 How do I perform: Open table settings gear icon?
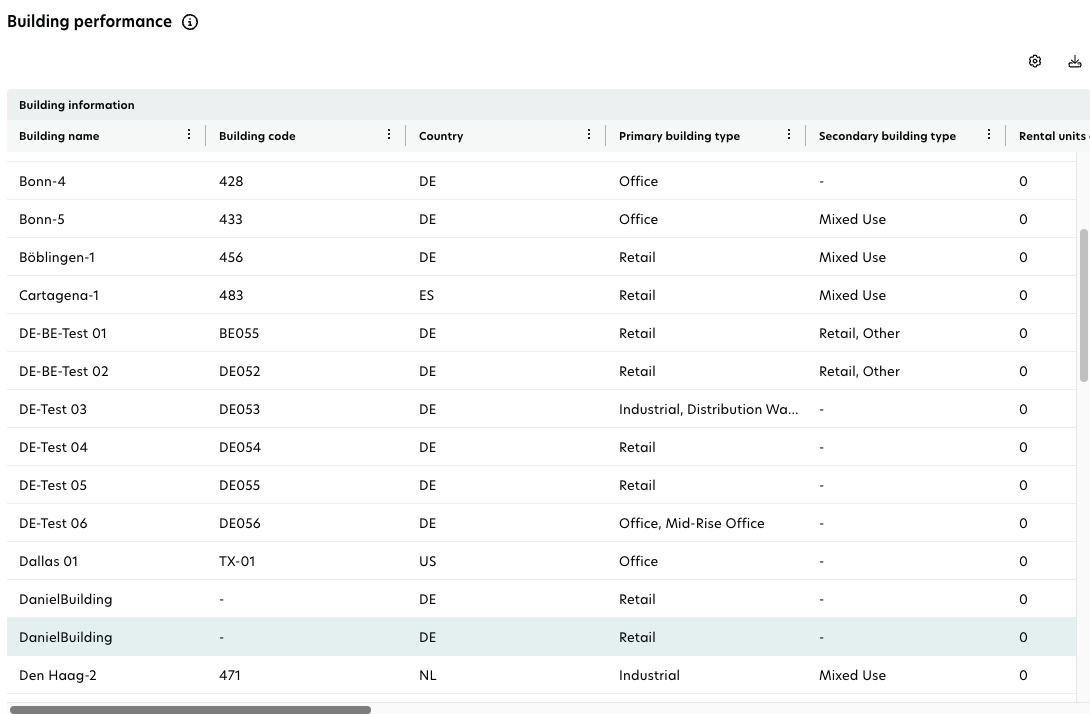[1034, 61]
